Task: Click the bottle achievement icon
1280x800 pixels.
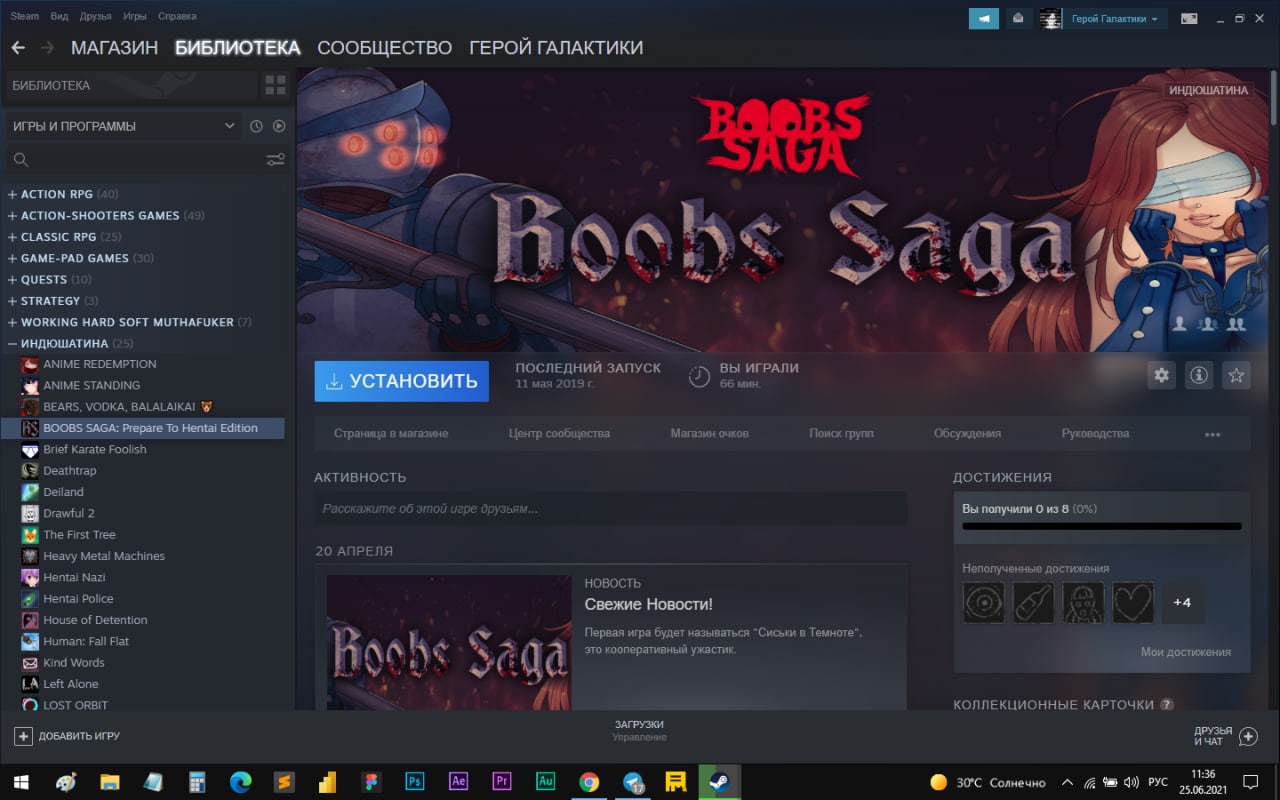Action: point(1033,603)
